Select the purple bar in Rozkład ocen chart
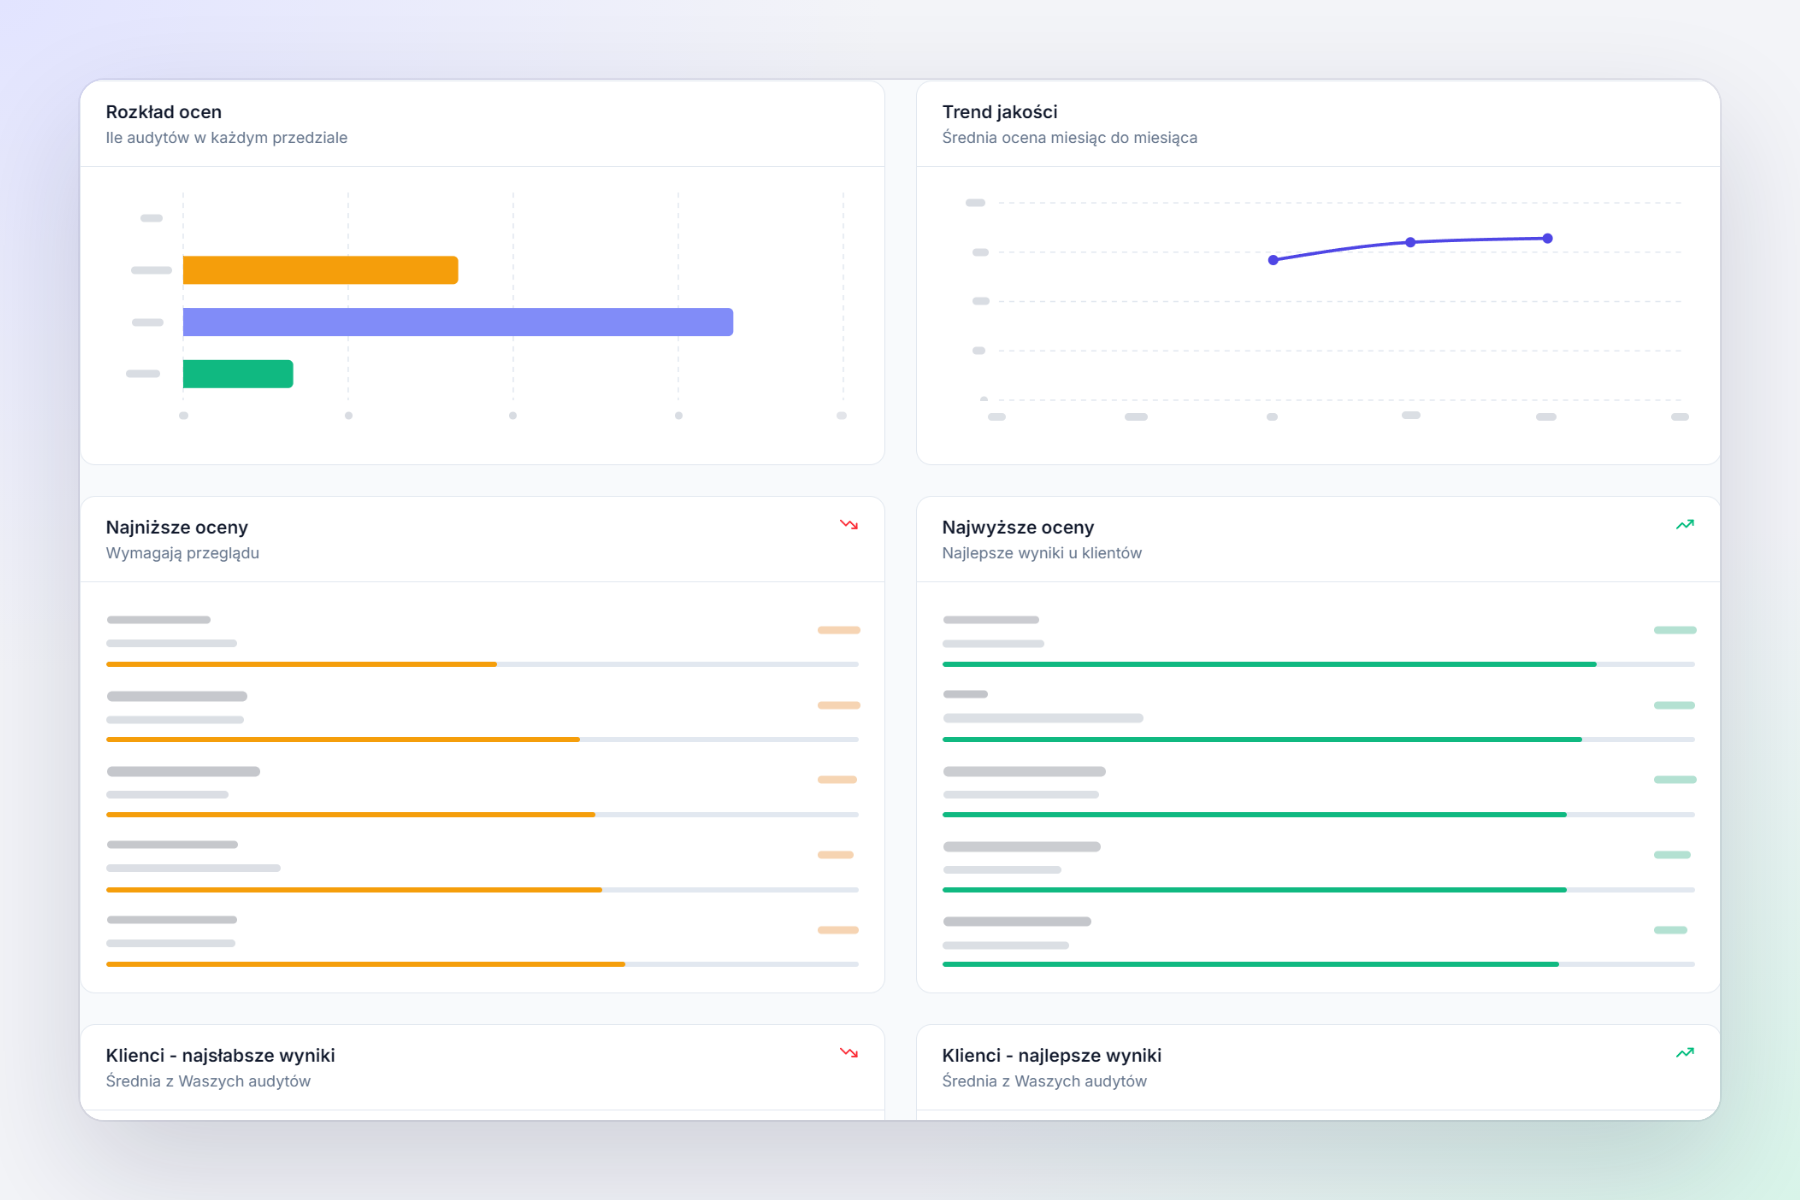This screenshot has height=1200, width=1800. pos(458,322)
